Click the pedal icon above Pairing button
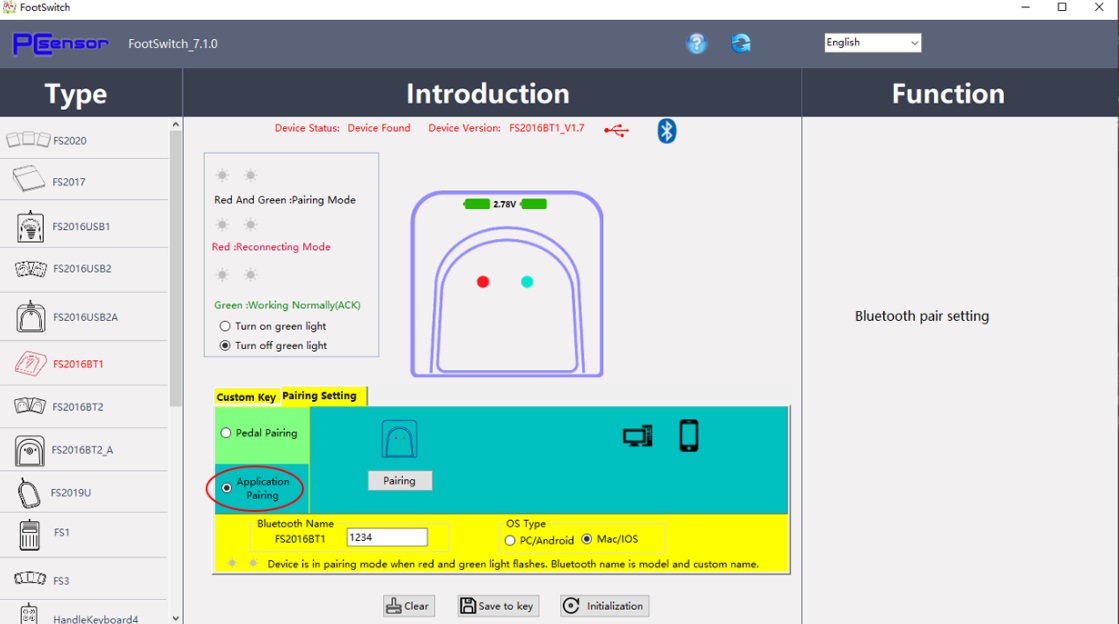Screen dimensions: 1119x624 (399, 439)
